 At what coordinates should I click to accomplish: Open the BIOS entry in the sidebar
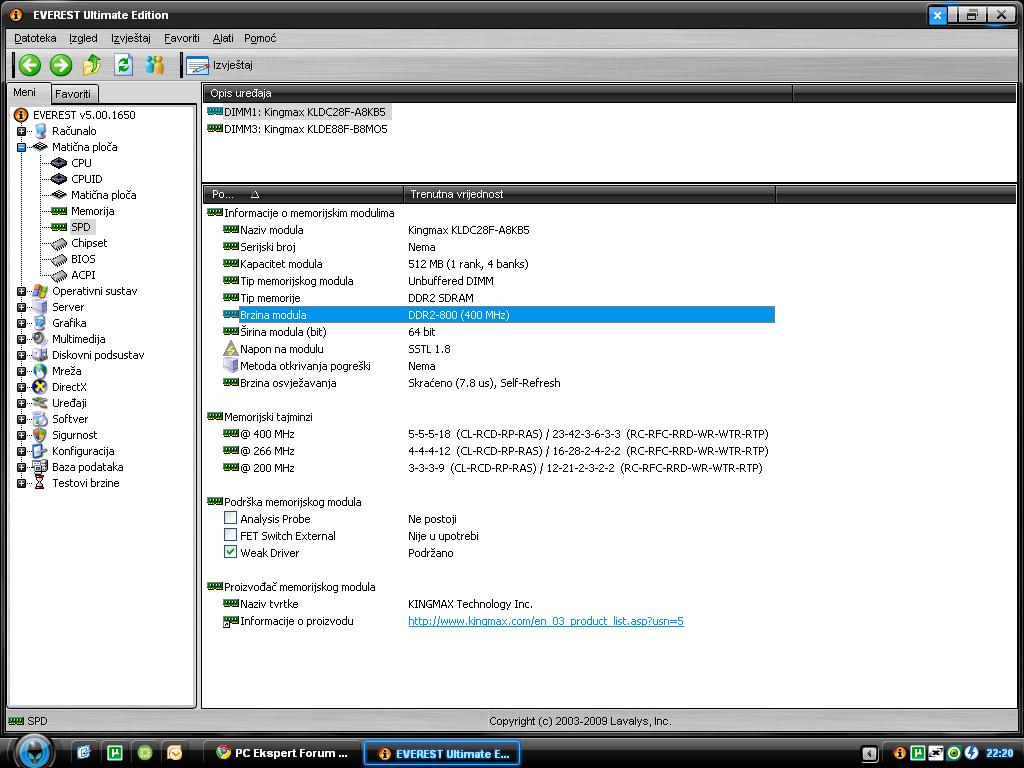(x=83, y=259)
